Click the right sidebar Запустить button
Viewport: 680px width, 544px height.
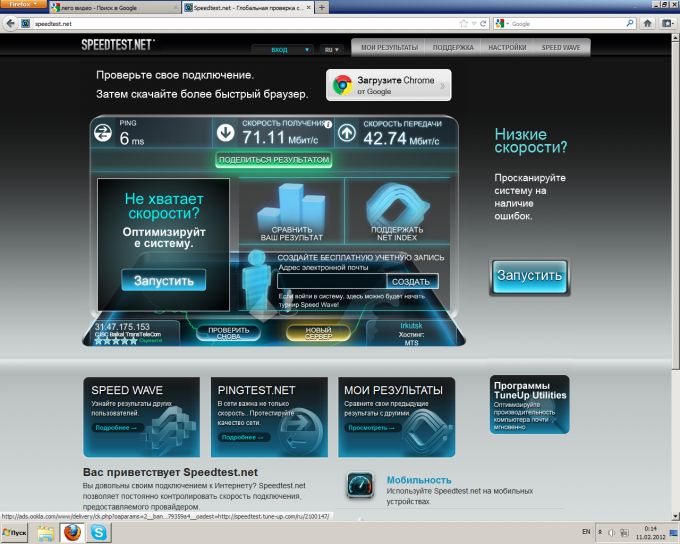[530, 277]
